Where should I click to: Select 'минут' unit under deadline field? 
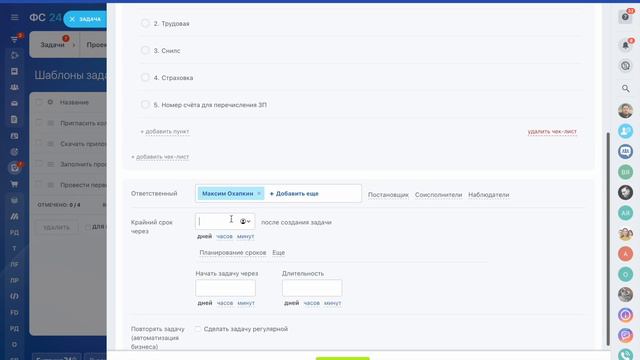(245, 236)
